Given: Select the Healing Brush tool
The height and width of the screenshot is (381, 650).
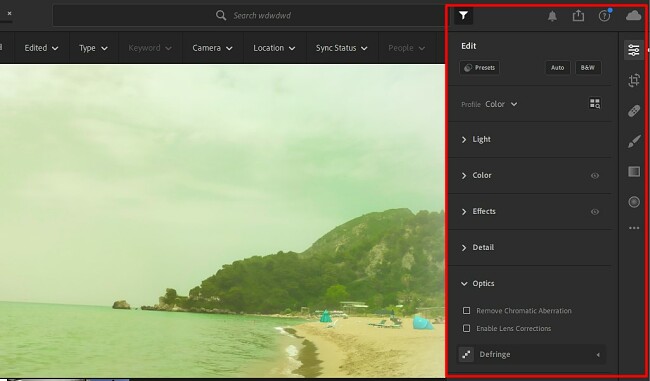Looking at the screenshot, I should pyautogui.click(x=634, y=111).
